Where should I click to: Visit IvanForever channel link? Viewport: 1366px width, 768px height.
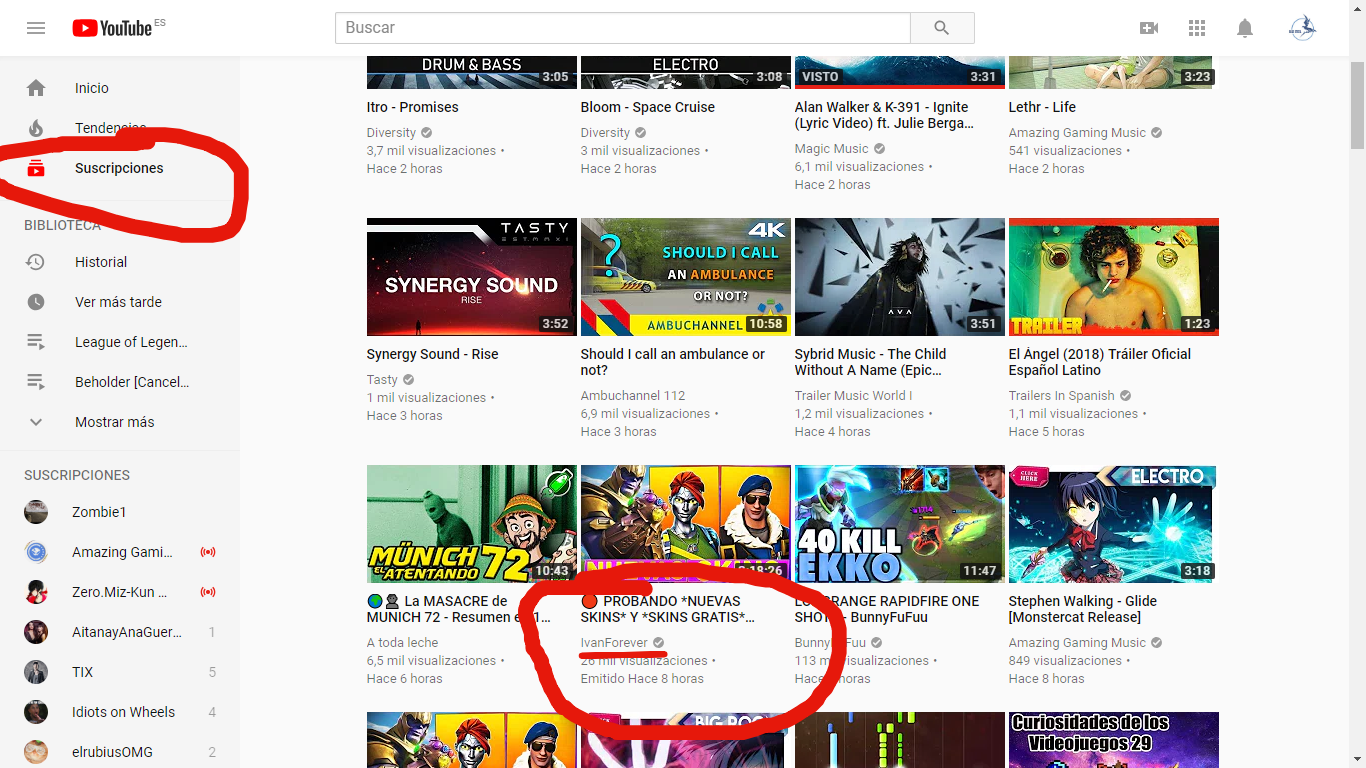click(x=614, y=643)
